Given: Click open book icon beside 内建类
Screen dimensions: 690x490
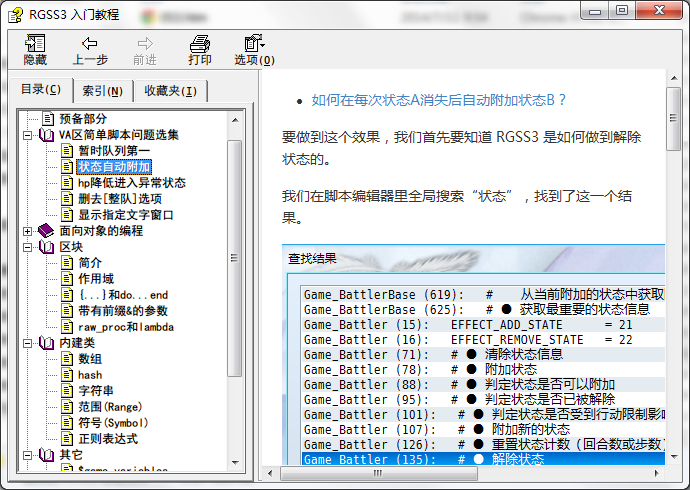Looking at the screenshot, I should click(46, 343).
